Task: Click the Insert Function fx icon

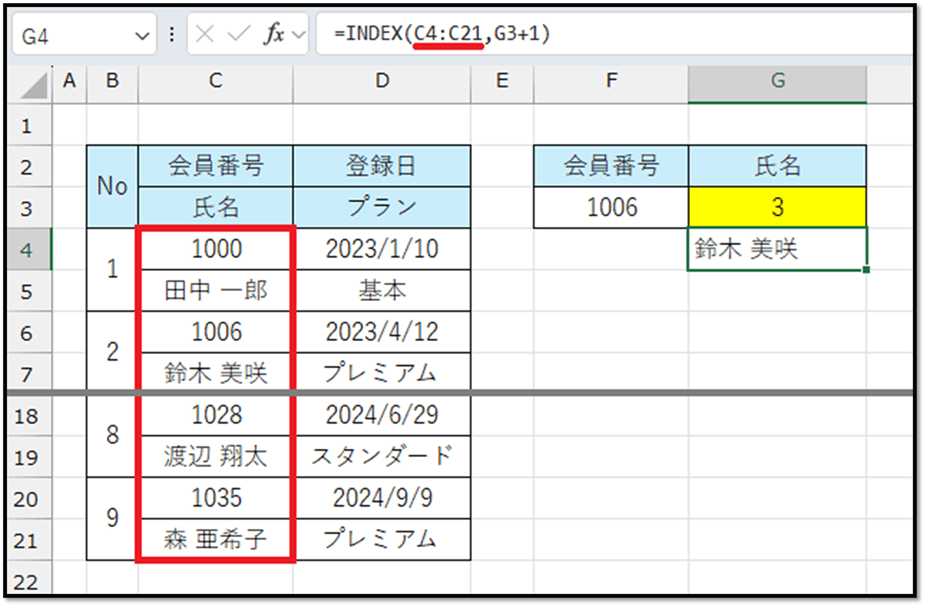Action: 272,35
